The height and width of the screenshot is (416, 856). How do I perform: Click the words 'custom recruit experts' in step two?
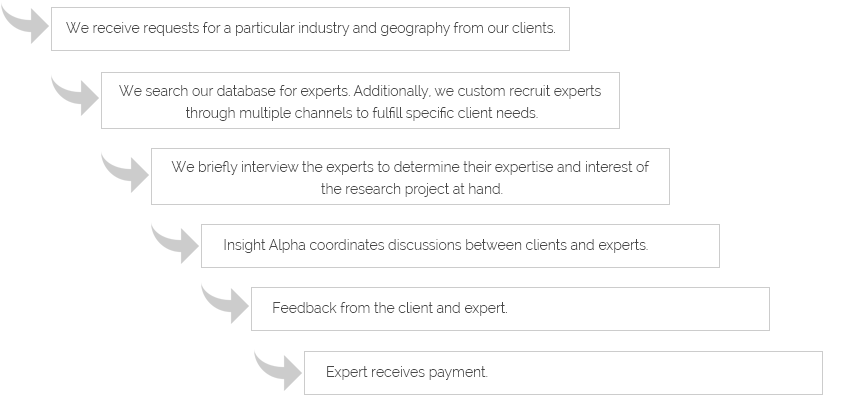click(529, 91)
